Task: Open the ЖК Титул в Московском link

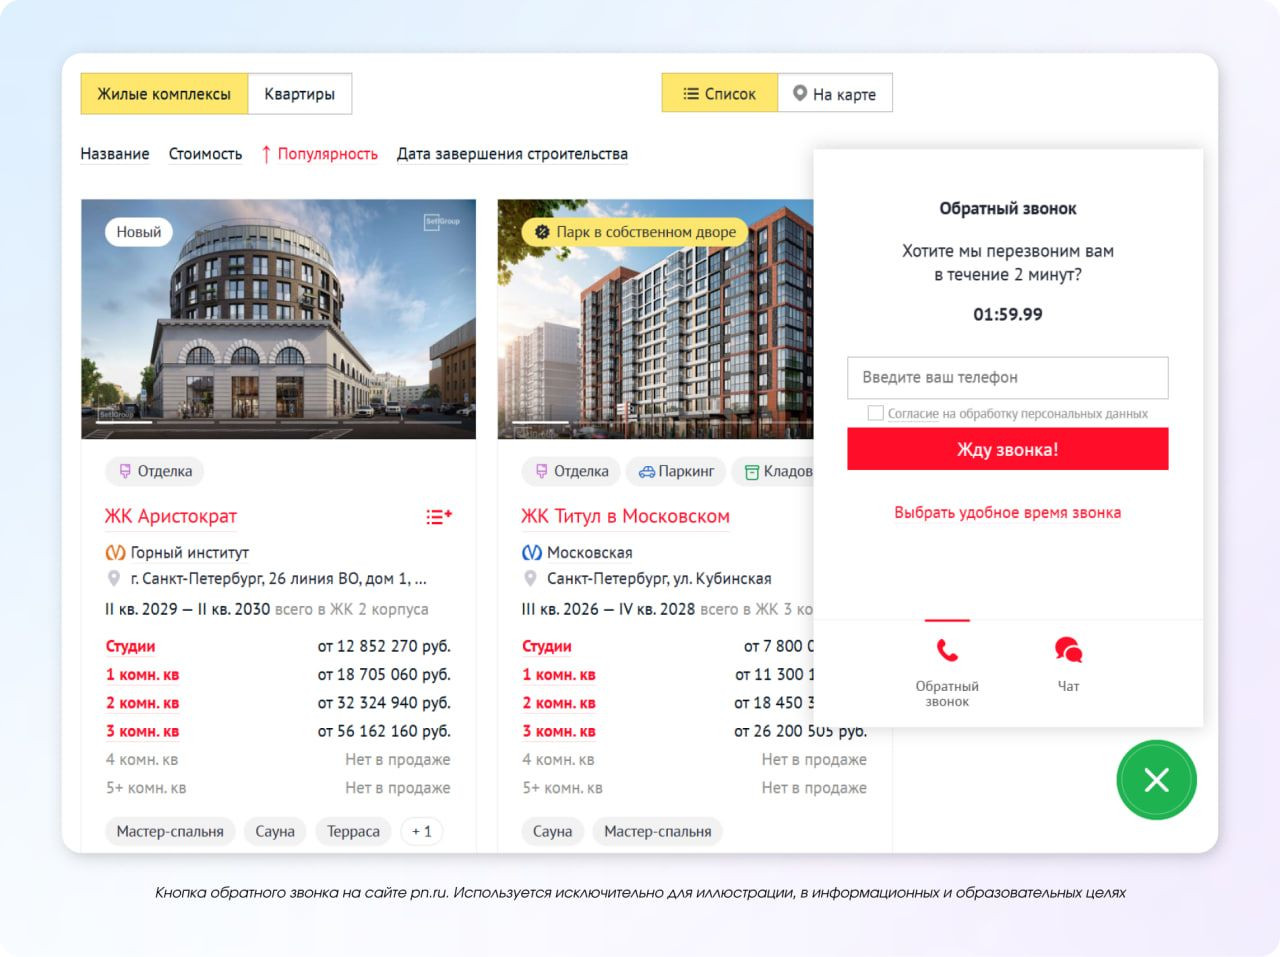Action: (x=625, y=516)
